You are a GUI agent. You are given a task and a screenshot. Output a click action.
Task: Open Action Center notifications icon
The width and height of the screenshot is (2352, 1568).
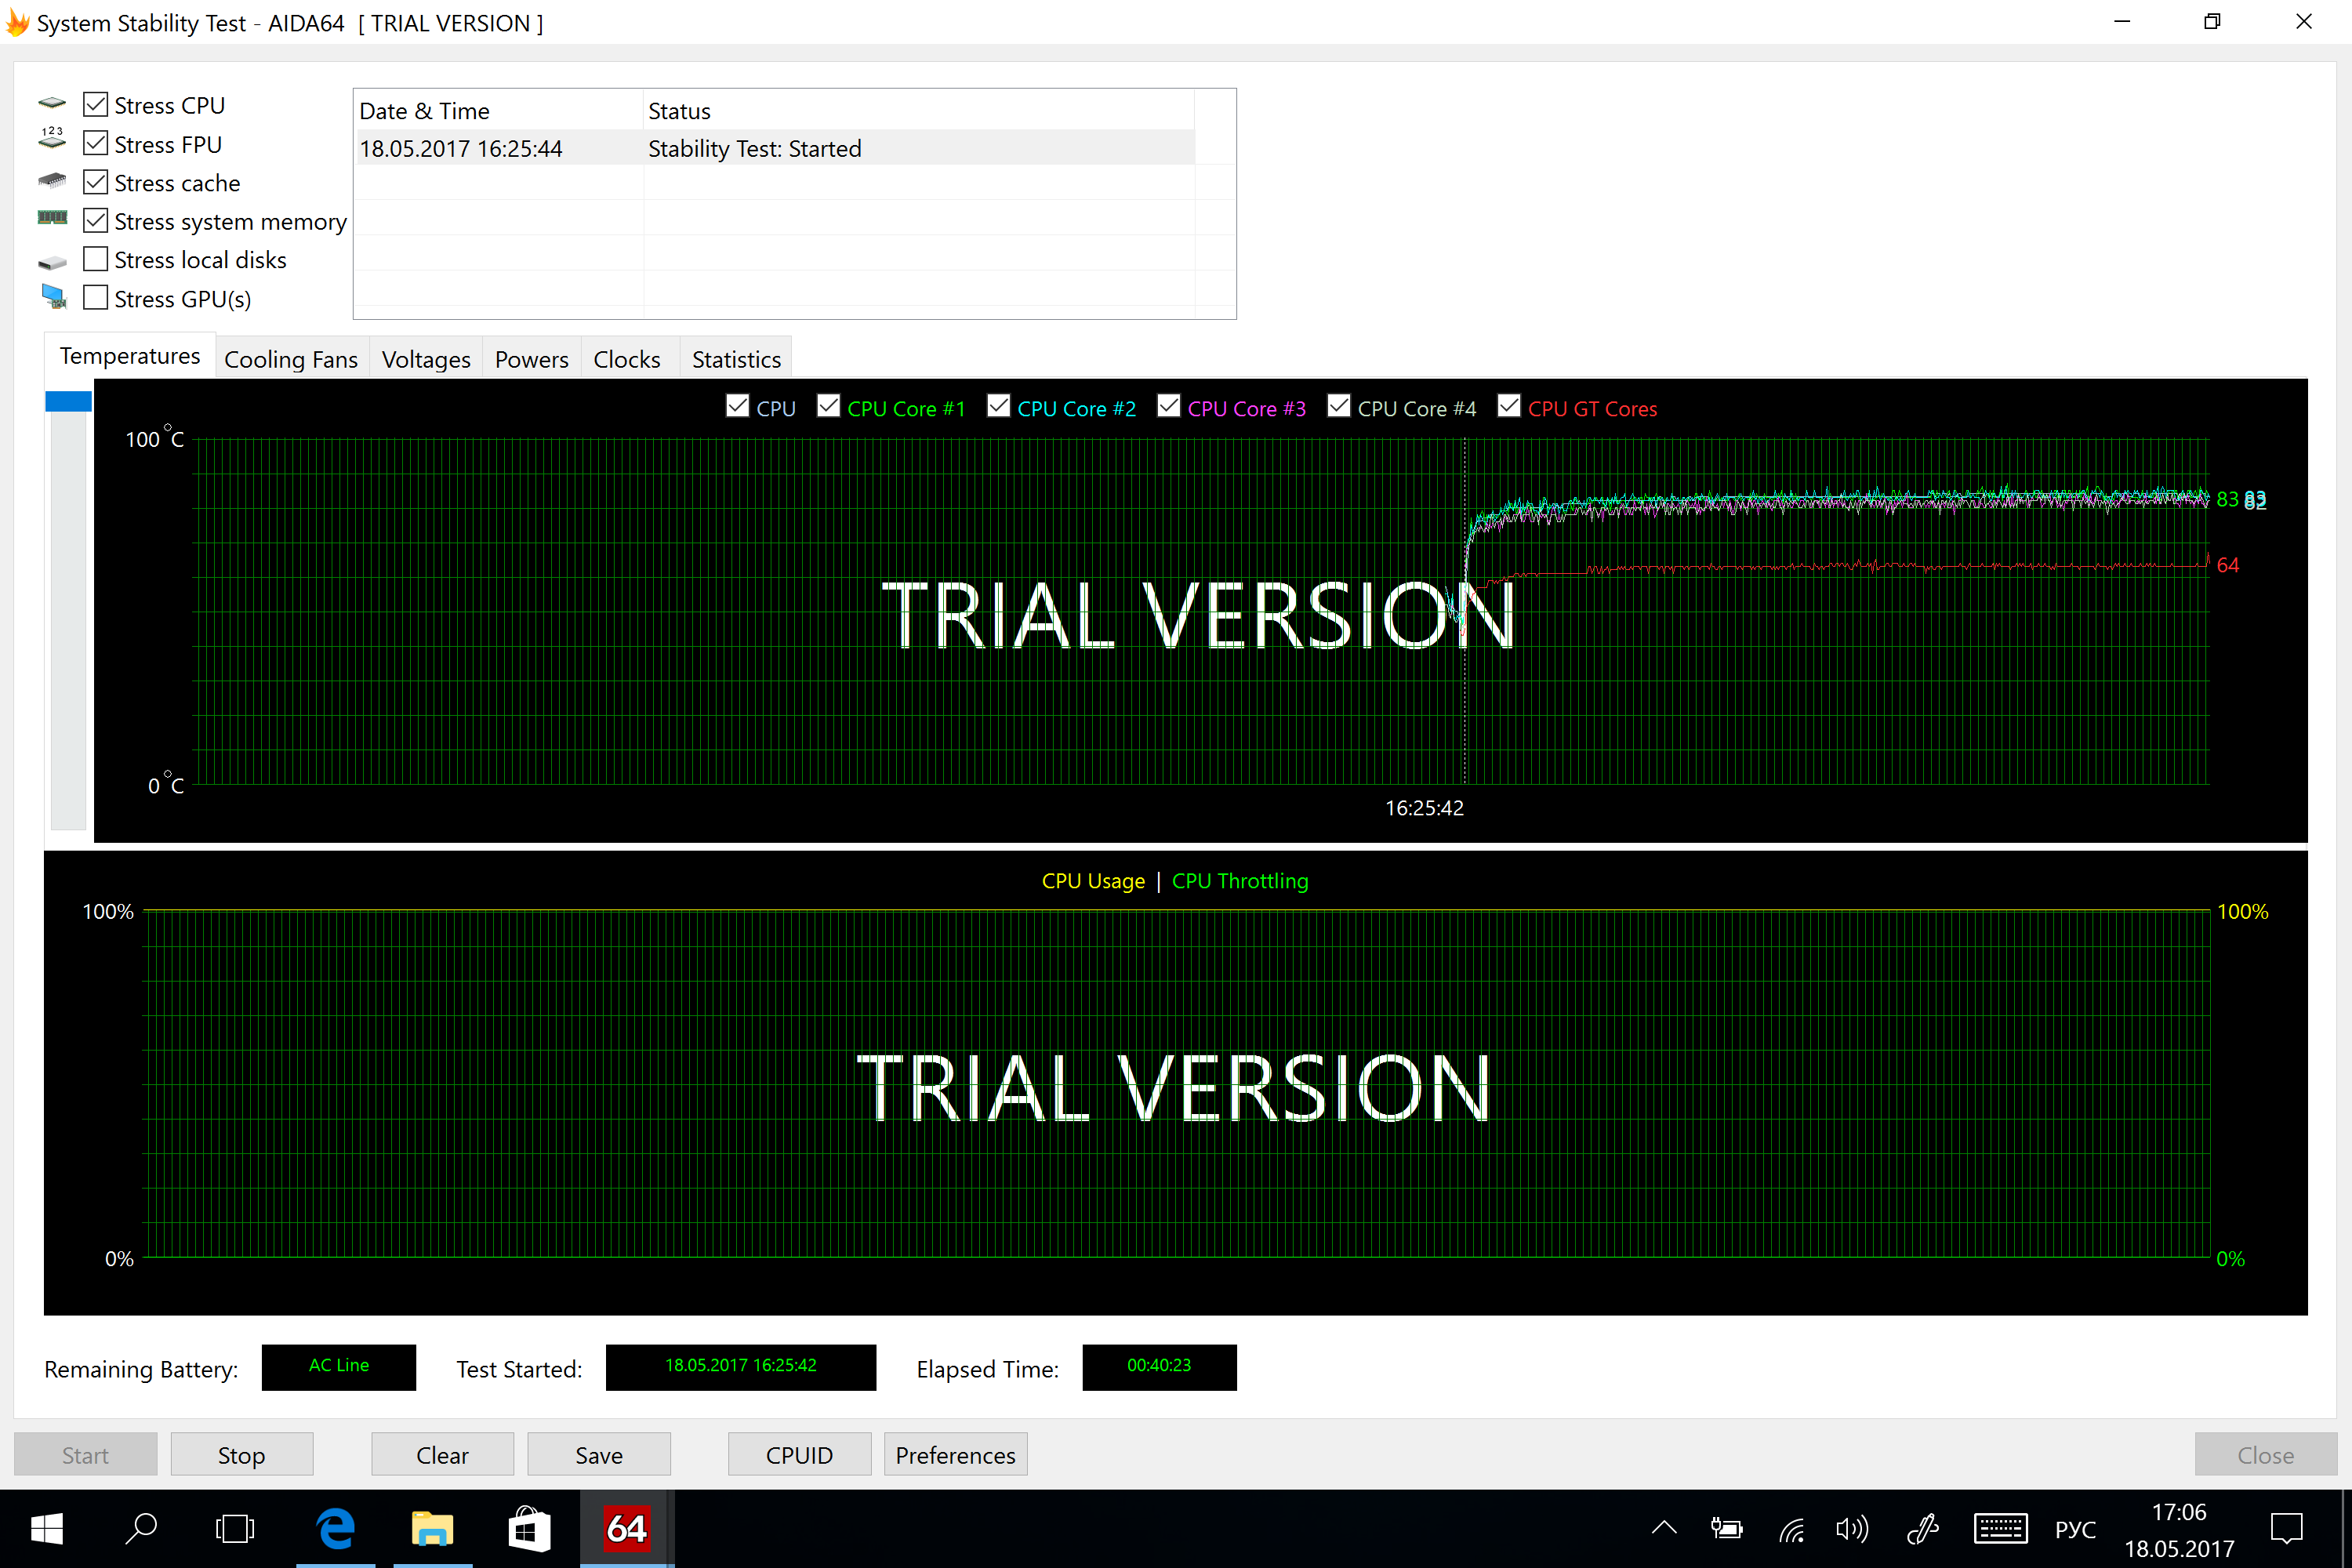tap(2286, 1529)
